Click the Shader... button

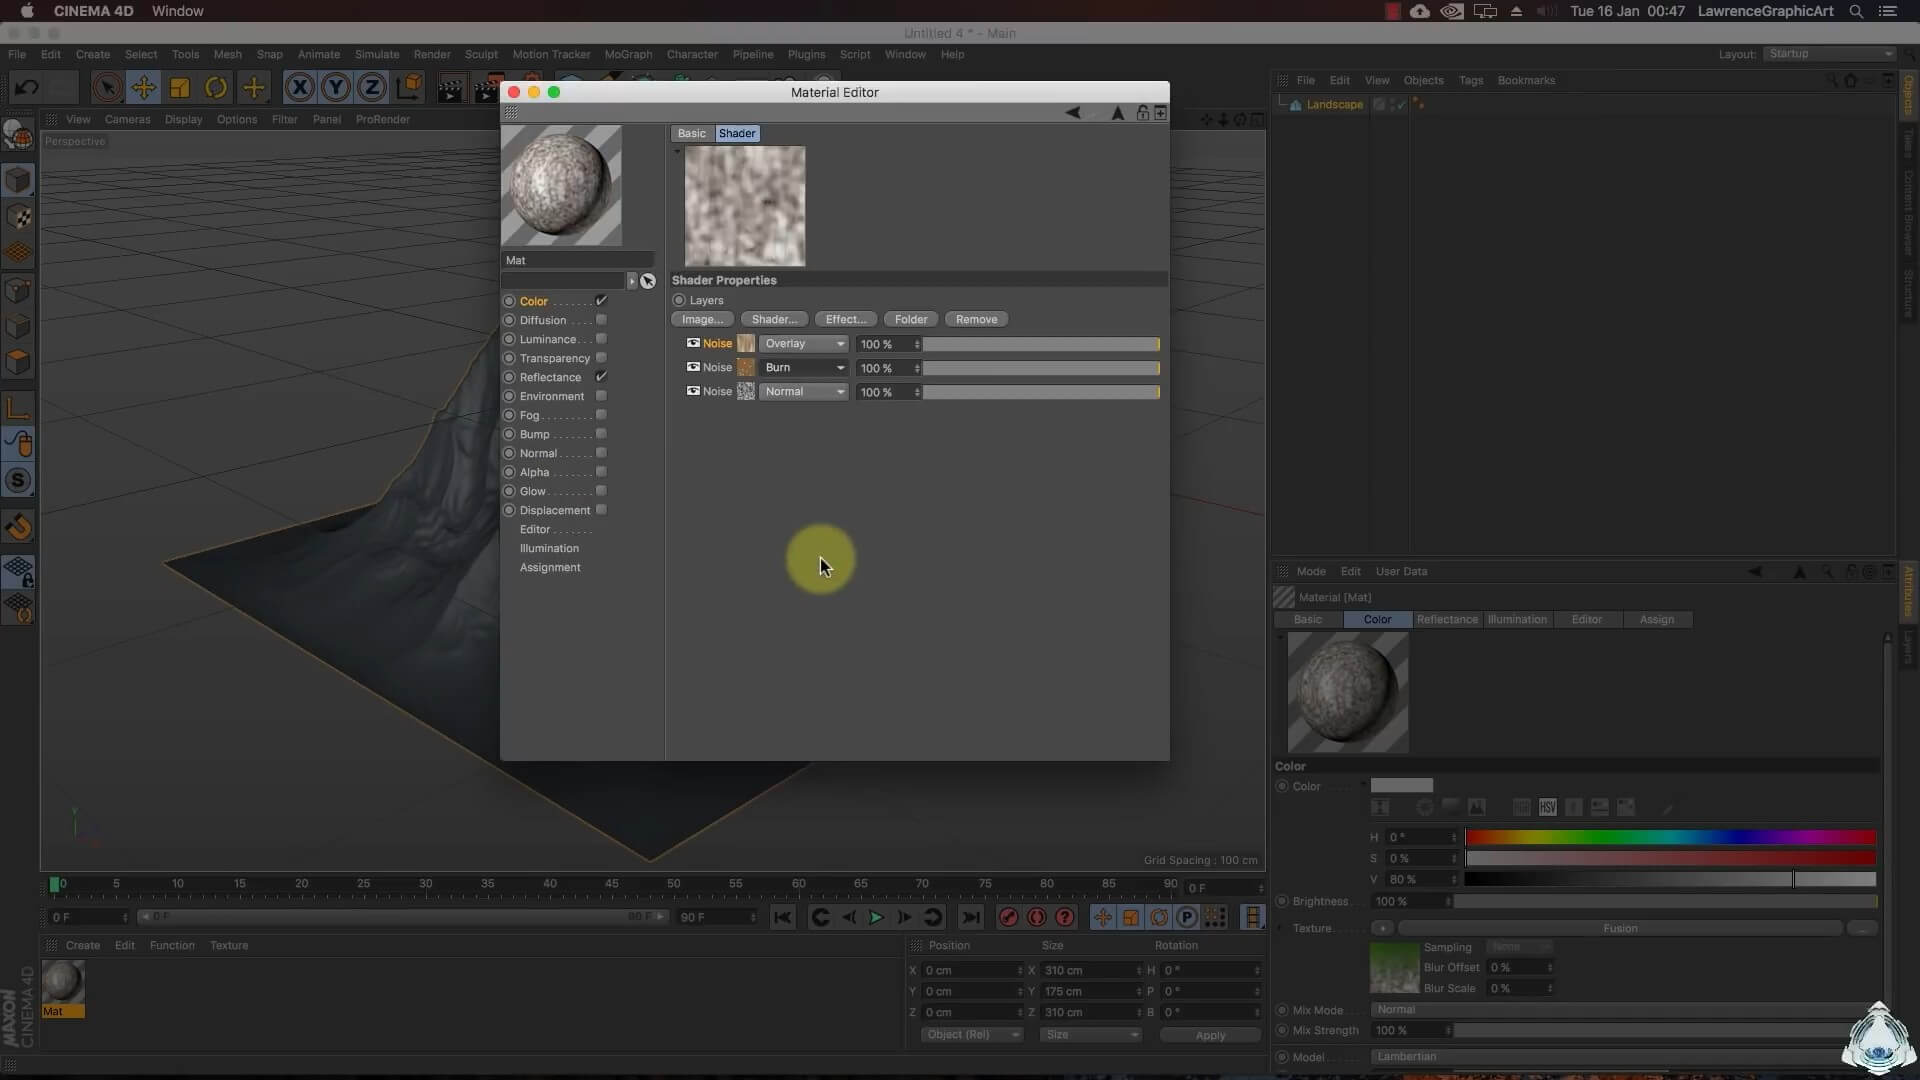point(774,319)
